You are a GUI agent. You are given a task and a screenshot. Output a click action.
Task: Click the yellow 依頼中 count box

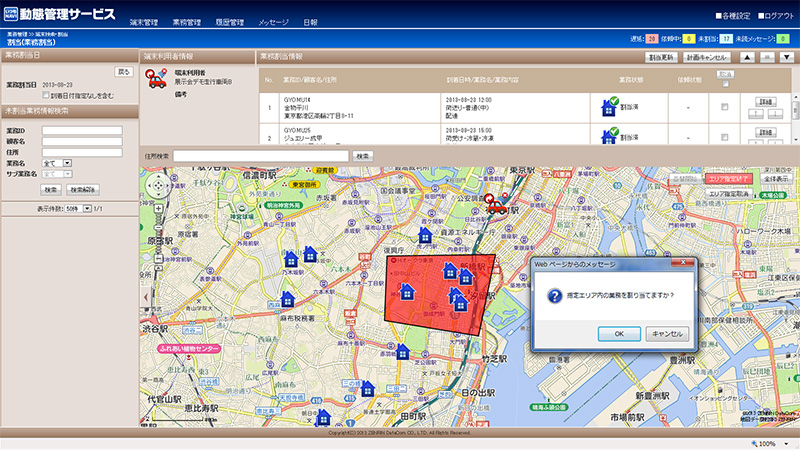pos(689,39)
